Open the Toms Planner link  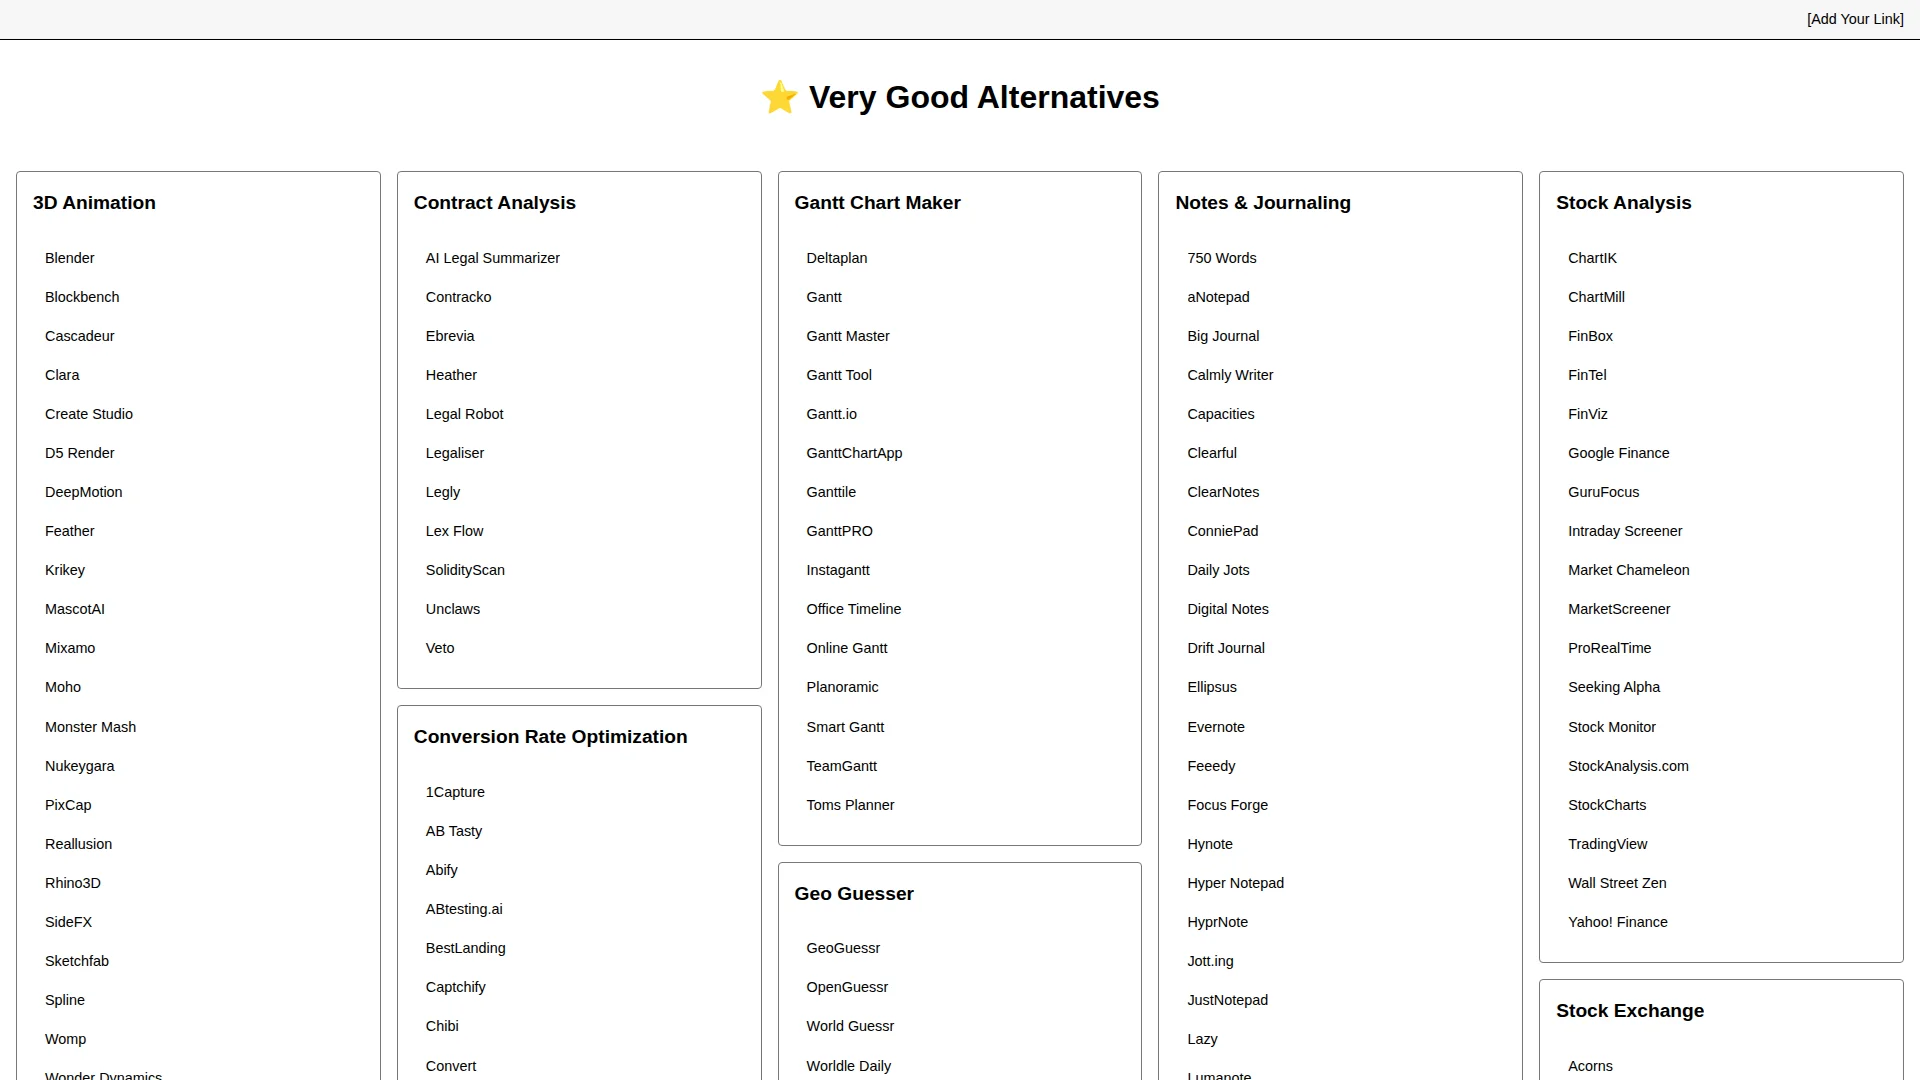(x=850, y=805)
